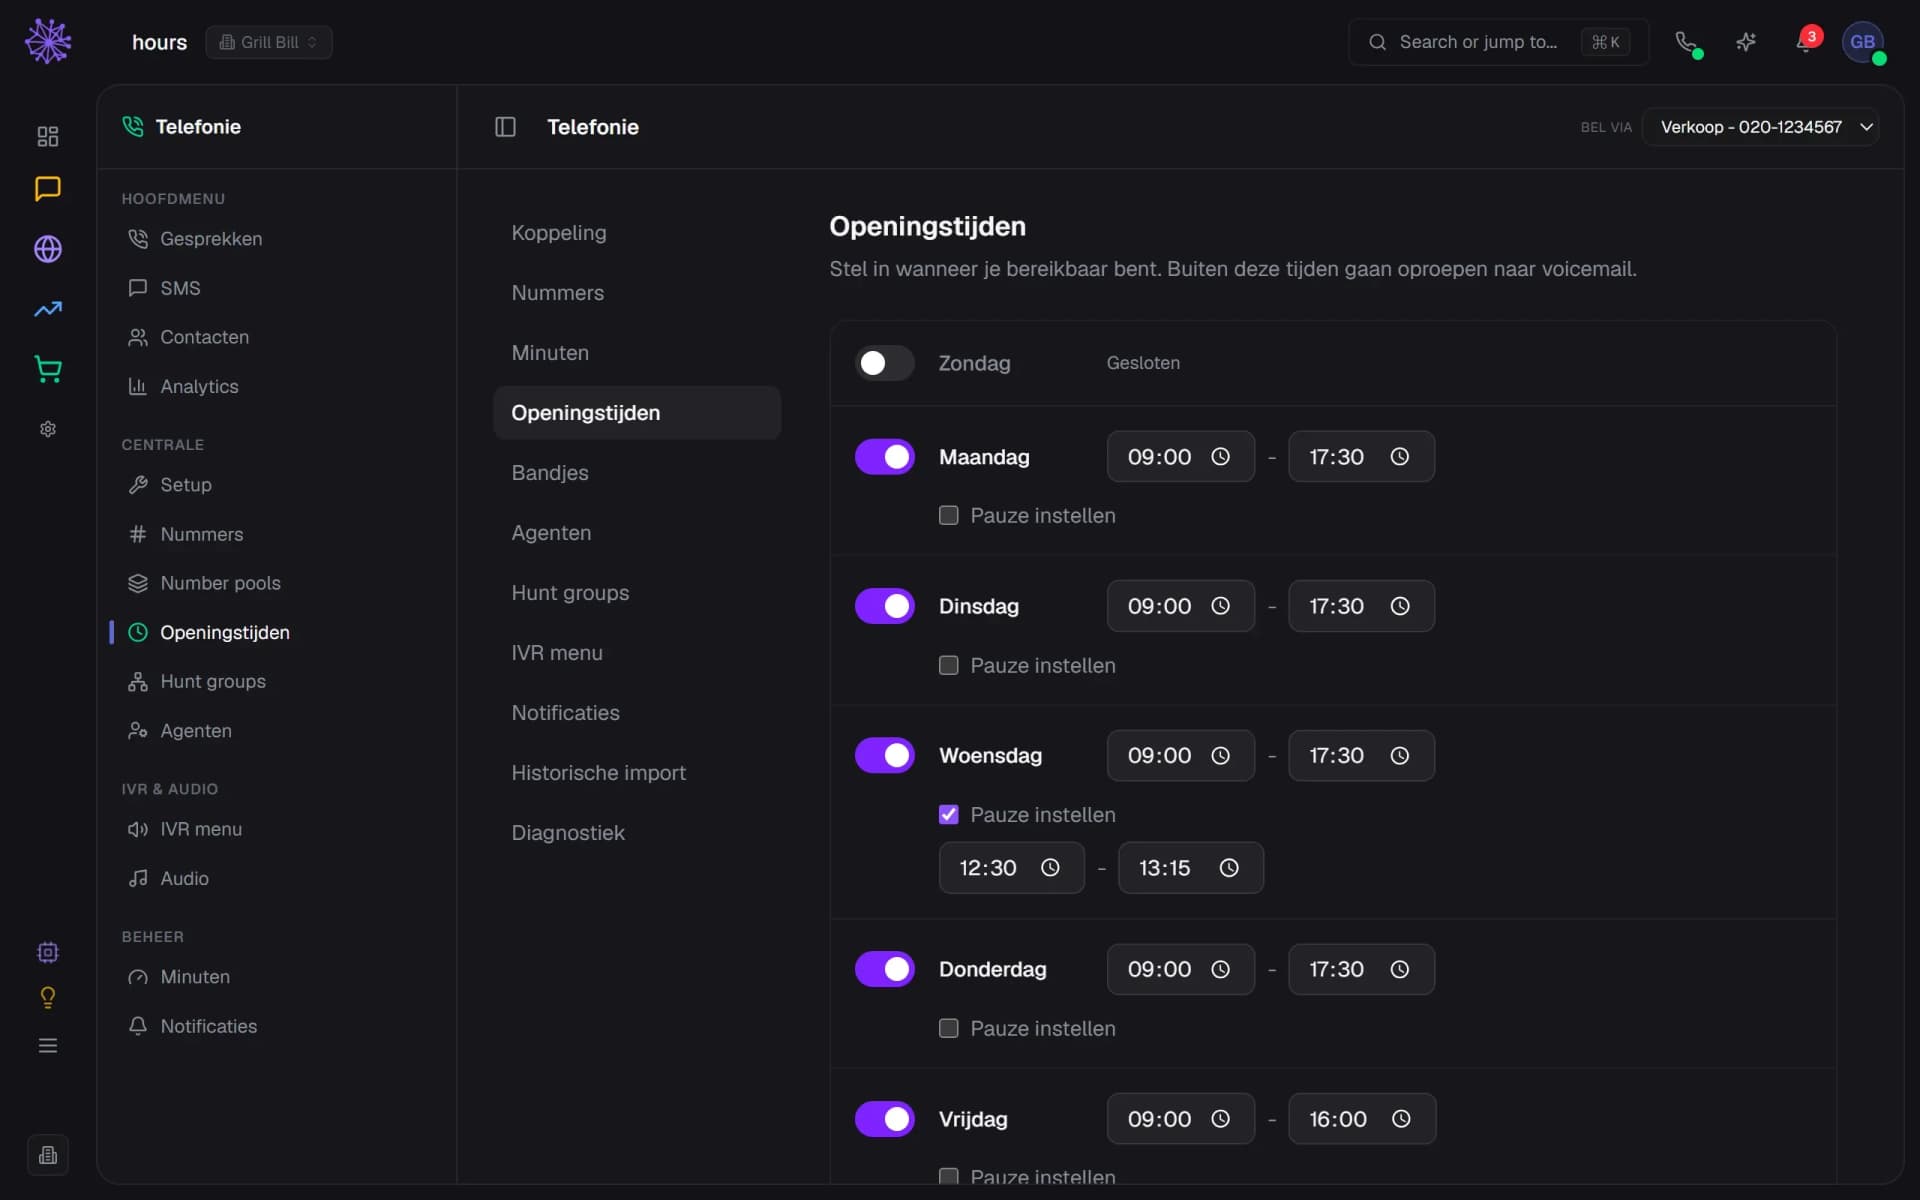Image resolution: width=1920 pixels, height=1200 pixels.
Task: Click the sparkles AI icon in header
Action: tap(1746, 42)
